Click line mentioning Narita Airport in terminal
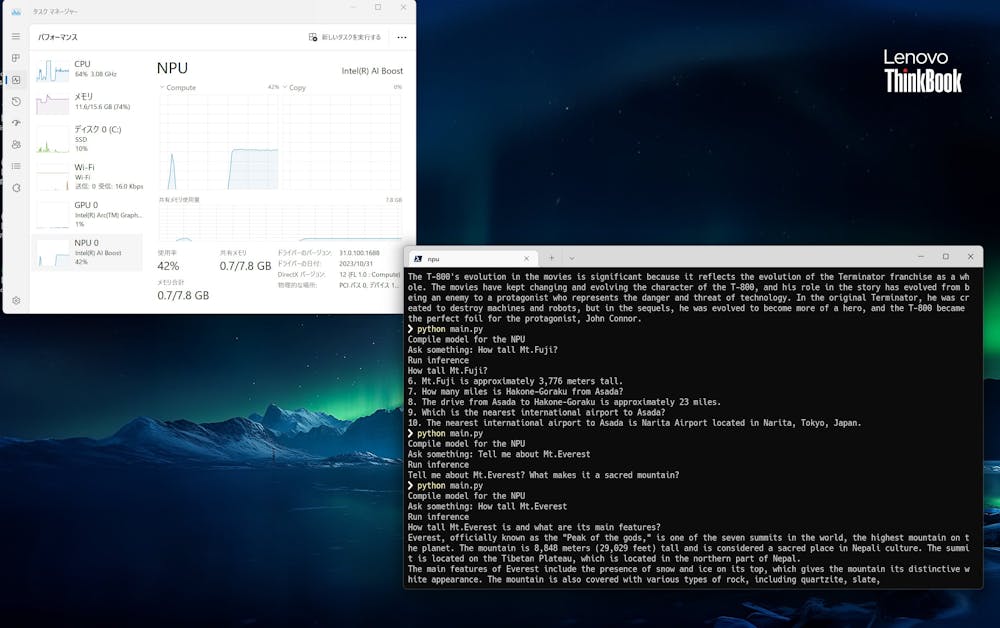 (x=635, y=423)
